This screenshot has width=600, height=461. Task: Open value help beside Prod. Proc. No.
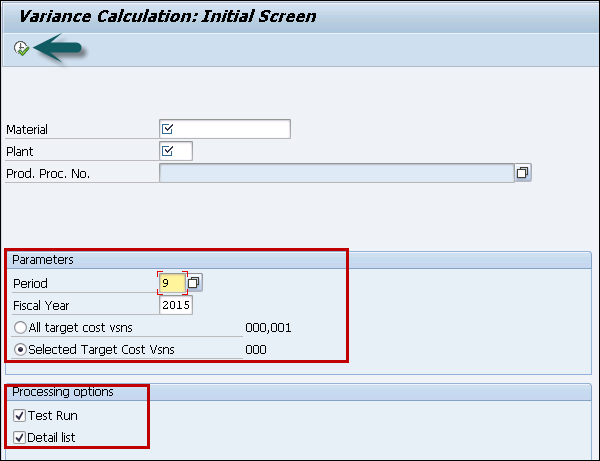(x=522, y=172)
